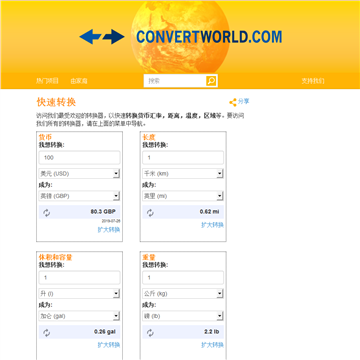Click the currency amount field showing 100
This screenshot has height=360, width=360.
[79, 158]
